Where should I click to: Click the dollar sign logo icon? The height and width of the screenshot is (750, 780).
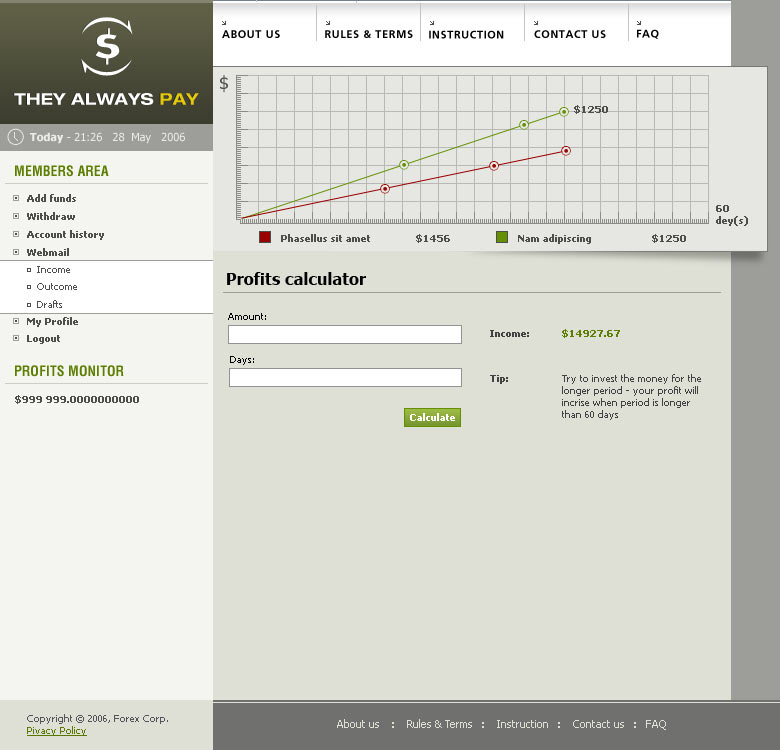click(106, 46)
